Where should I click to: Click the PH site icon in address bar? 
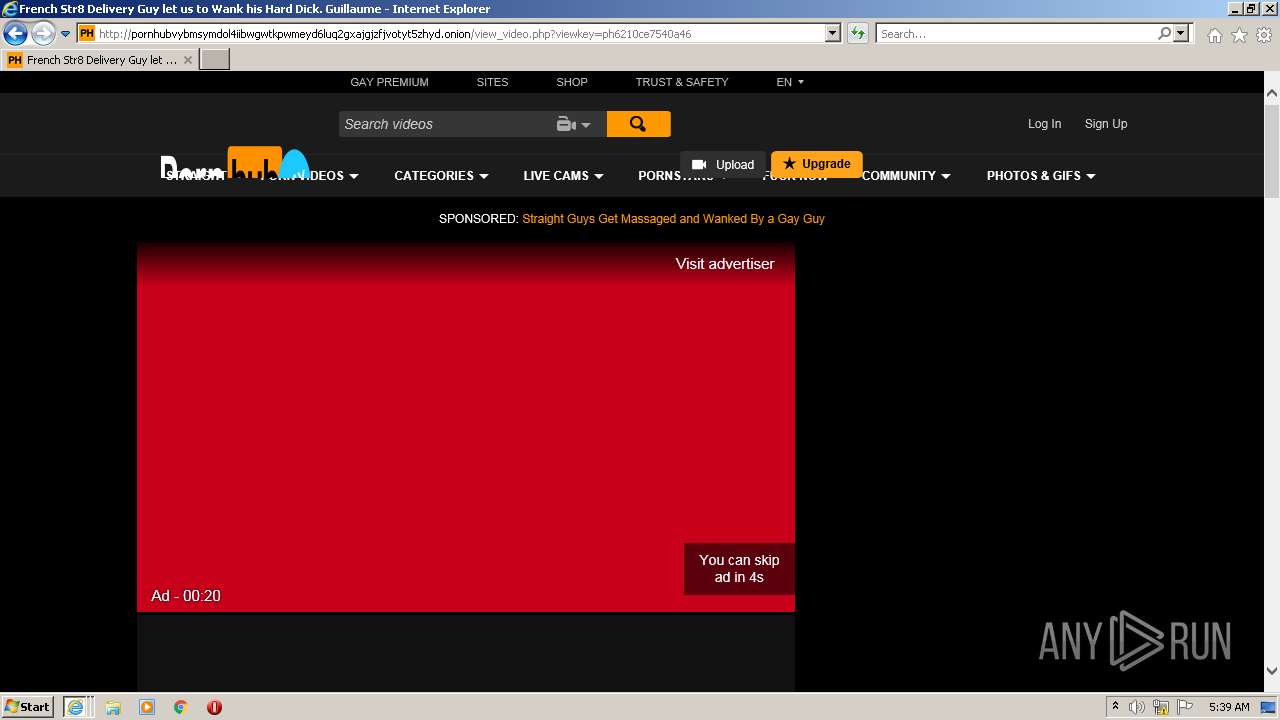coord(87,34)
